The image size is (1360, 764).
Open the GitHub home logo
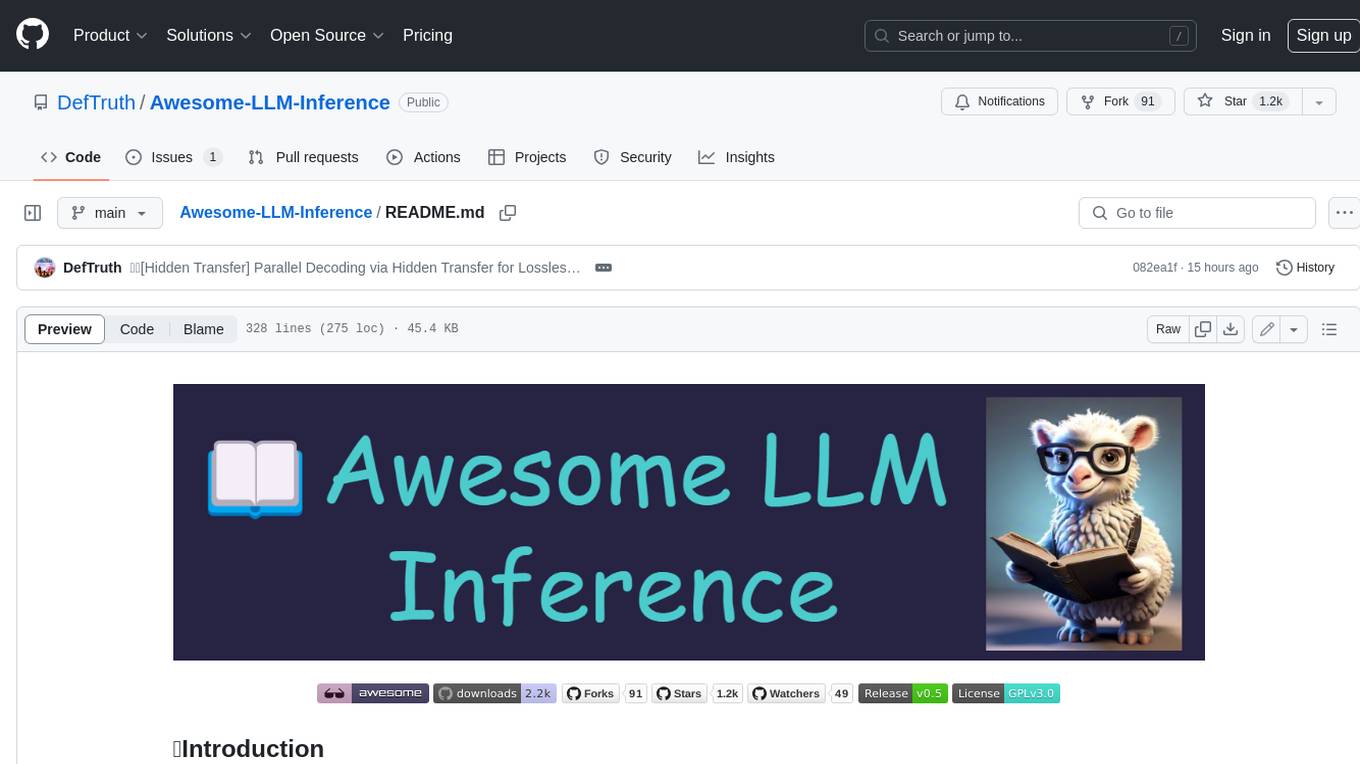[x=32, y=35]
